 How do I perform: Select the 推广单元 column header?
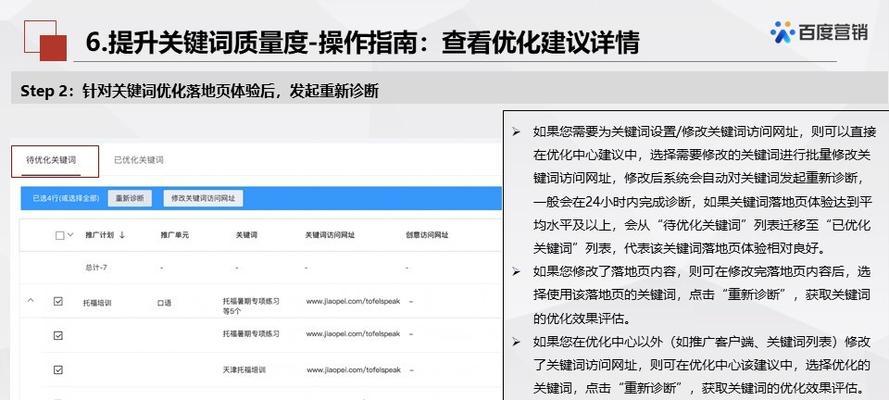(x=175, y=235)
